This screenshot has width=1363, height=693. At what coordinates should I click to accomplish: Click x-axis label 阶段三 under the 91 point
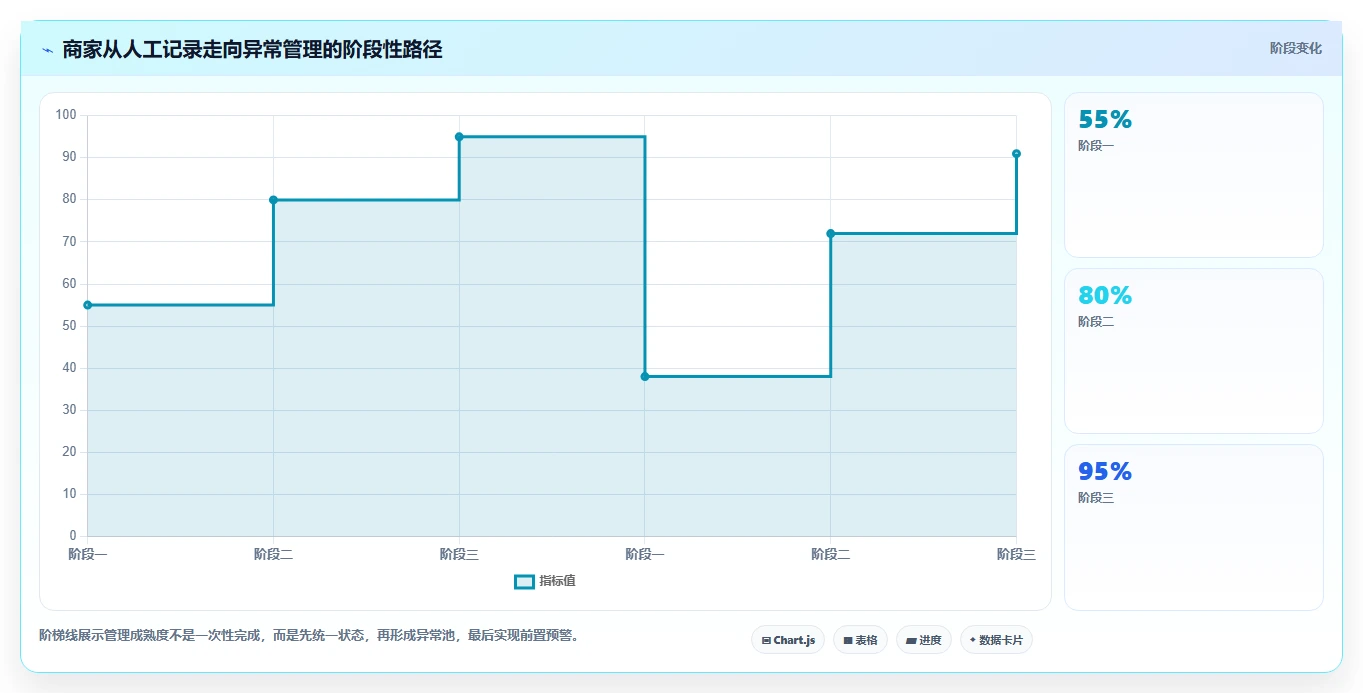[1016, 554]
